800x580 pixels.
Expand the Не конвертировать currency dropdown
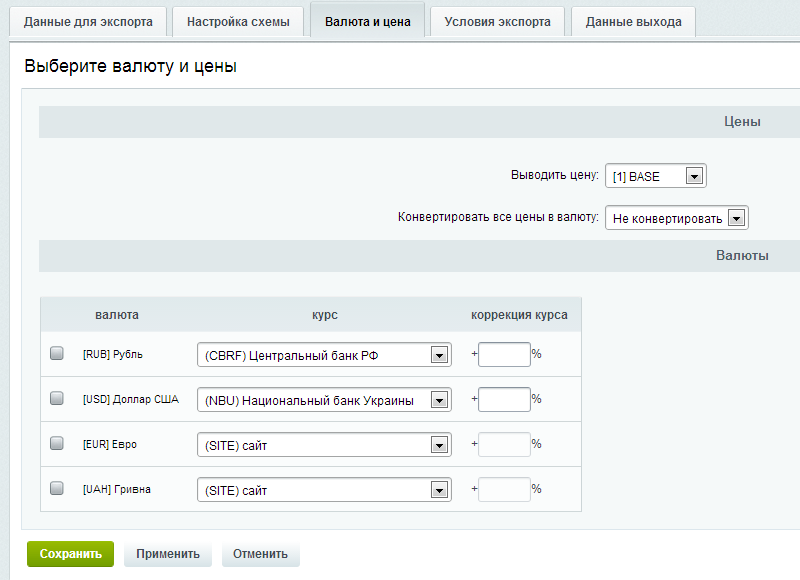[676, 217]
